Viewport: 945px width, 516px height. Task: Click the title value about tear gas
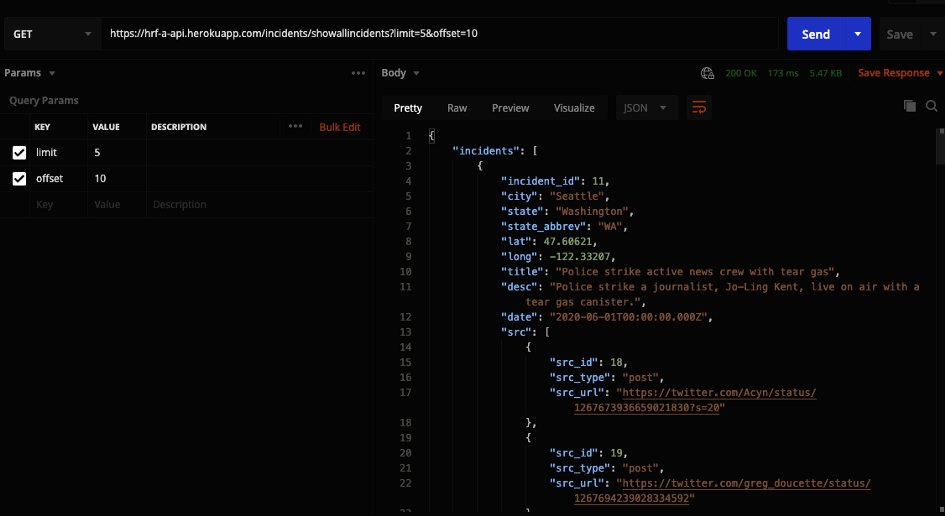pos(694,271)
